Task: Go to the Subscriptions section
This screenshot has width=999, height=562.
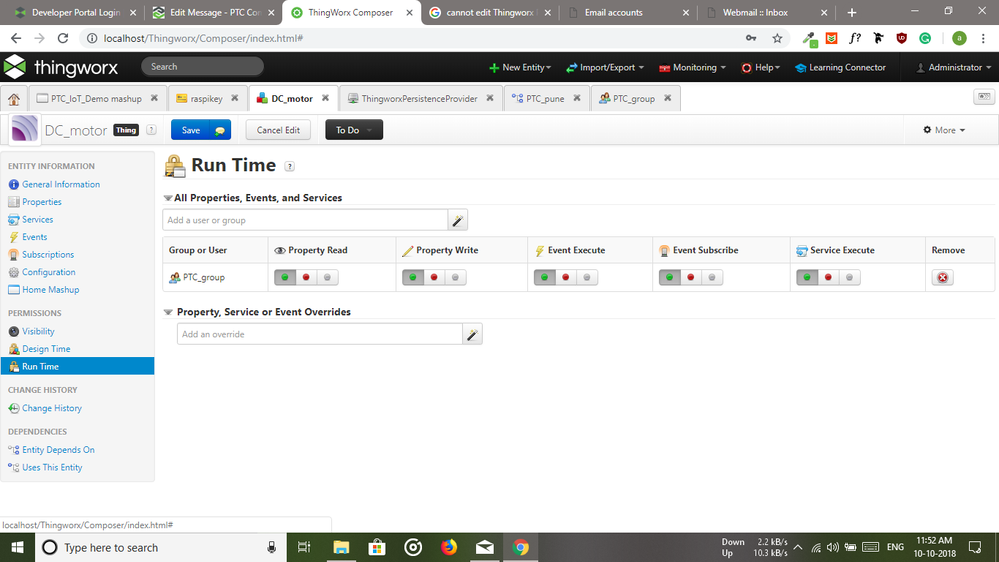Action: coord(48,255)
